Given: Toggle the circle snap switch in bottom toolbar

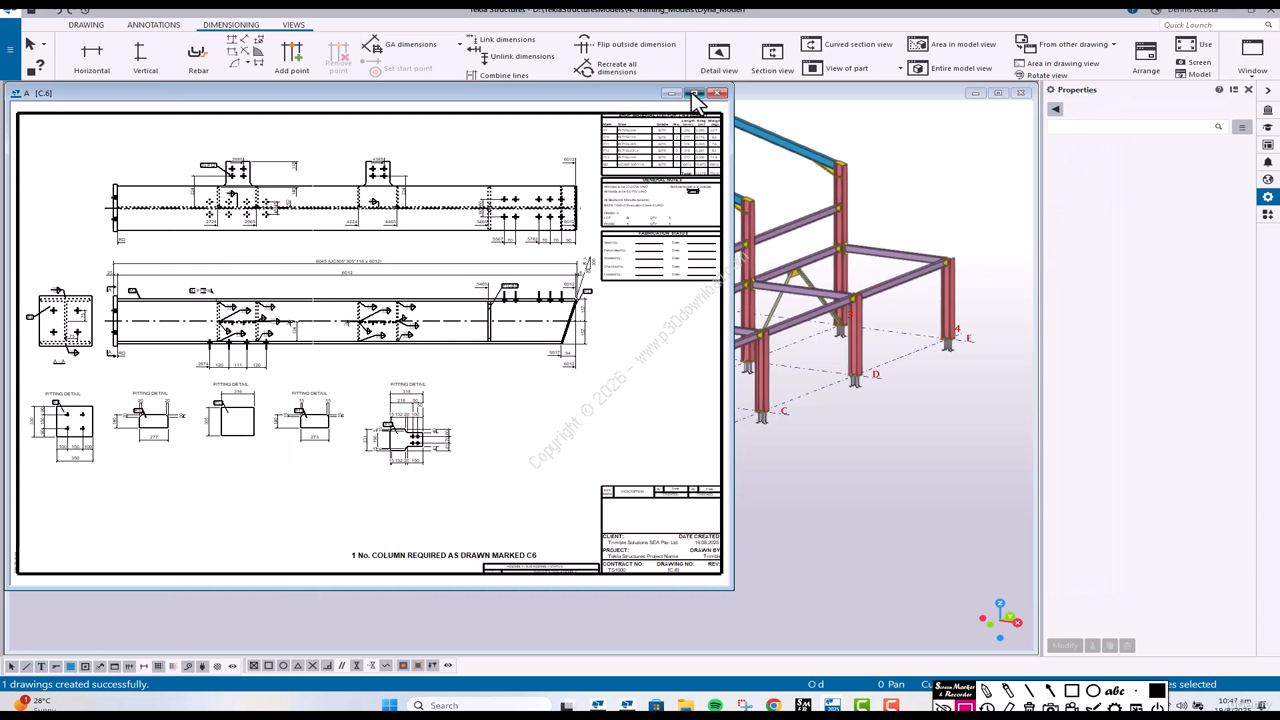Looking at the screenshot, I should (283, 666).
